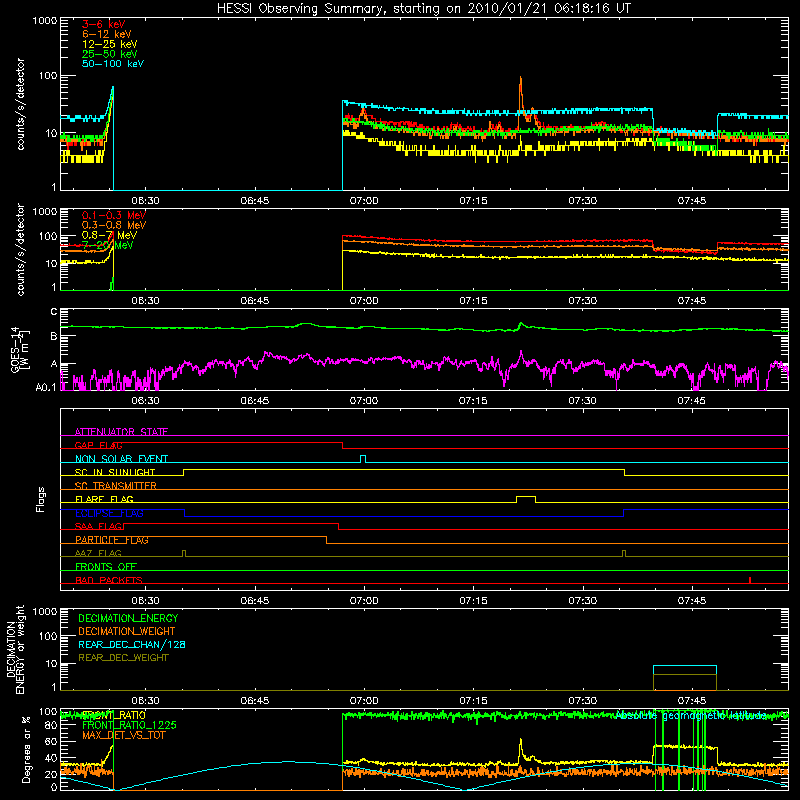This screenshot has width=800, height=800.
Task: Click the 06:30 tick label under the Flags panel
Action: tap(145, 601)
